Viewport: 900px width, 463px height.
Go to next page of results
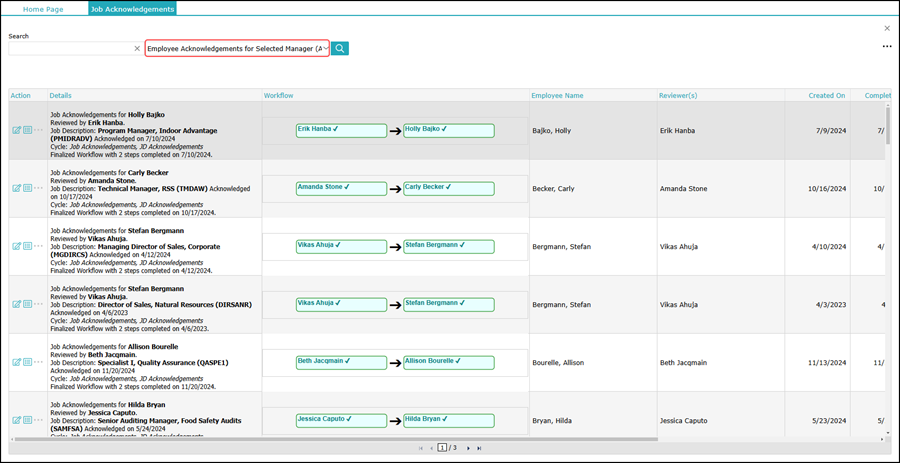click(x=468, y=448)
